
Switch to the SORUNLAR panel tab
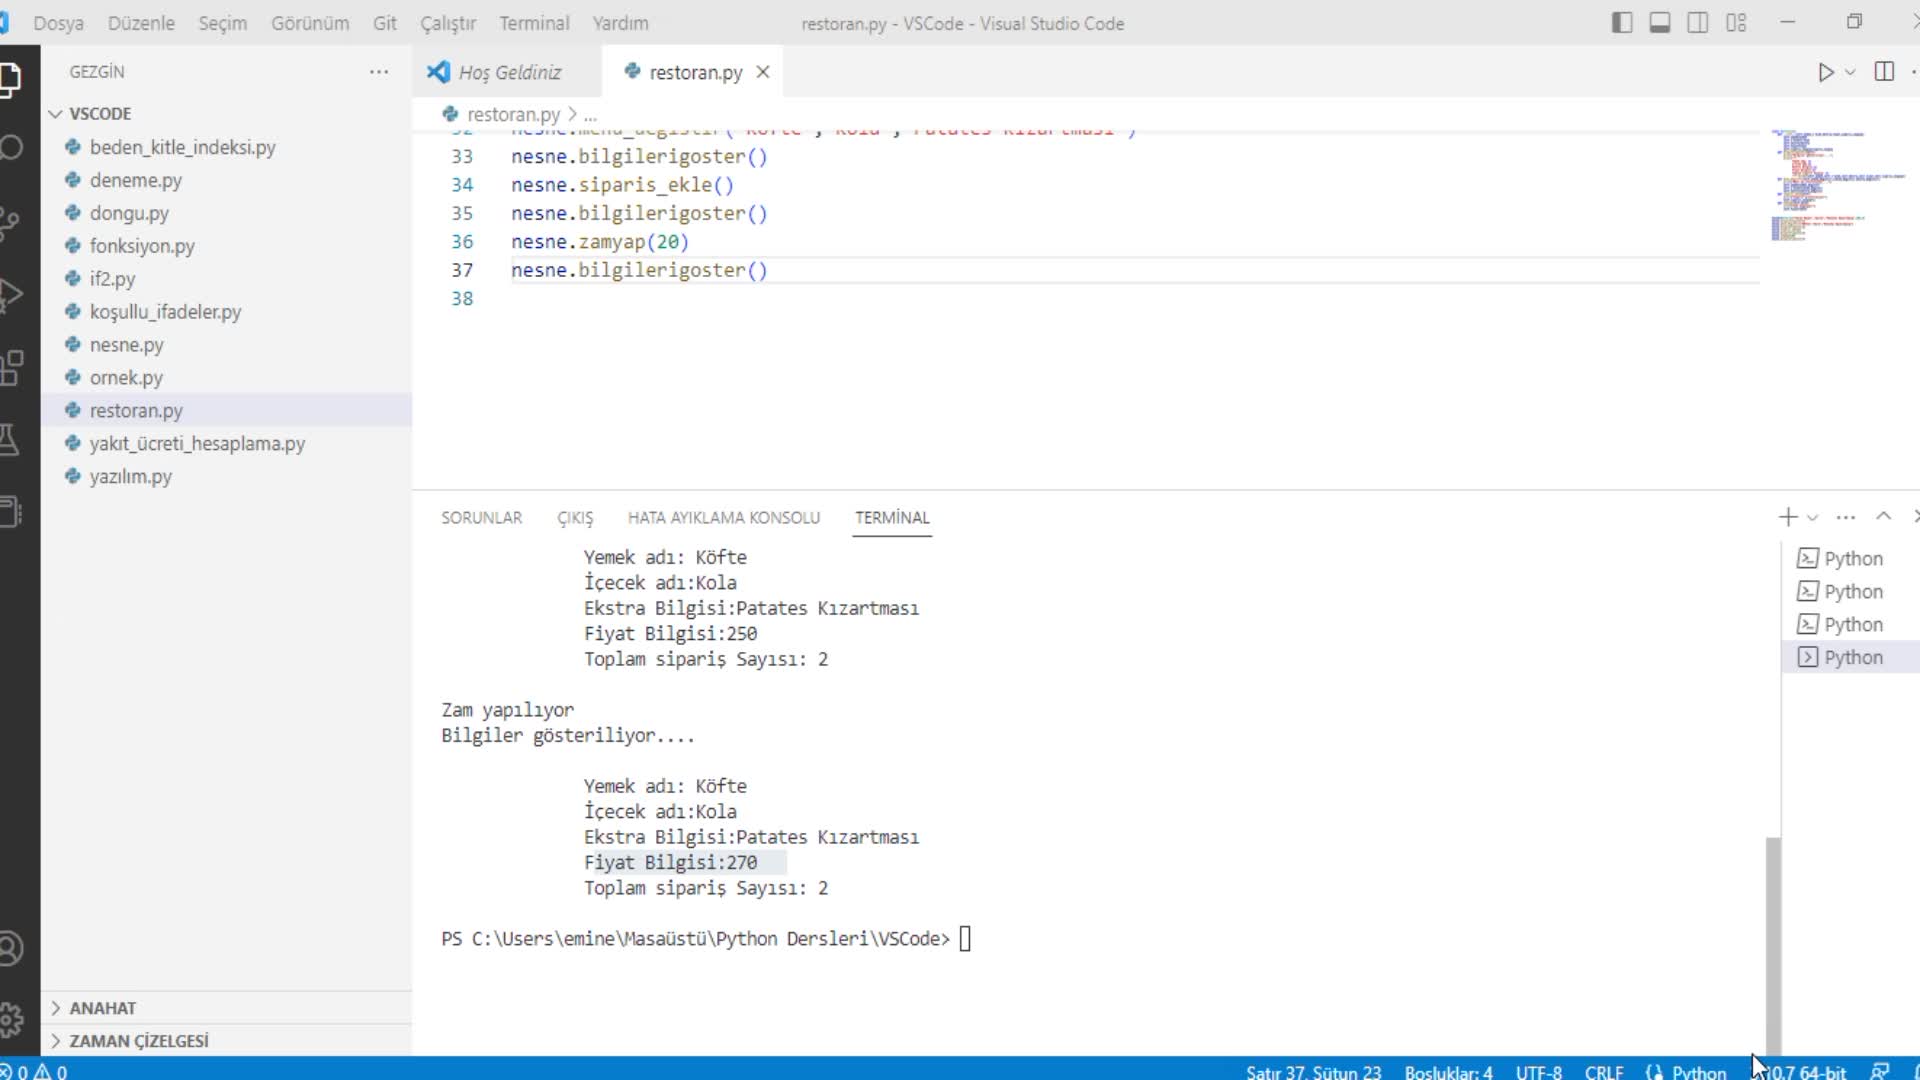pyautogui.click(x=482, y=517)
